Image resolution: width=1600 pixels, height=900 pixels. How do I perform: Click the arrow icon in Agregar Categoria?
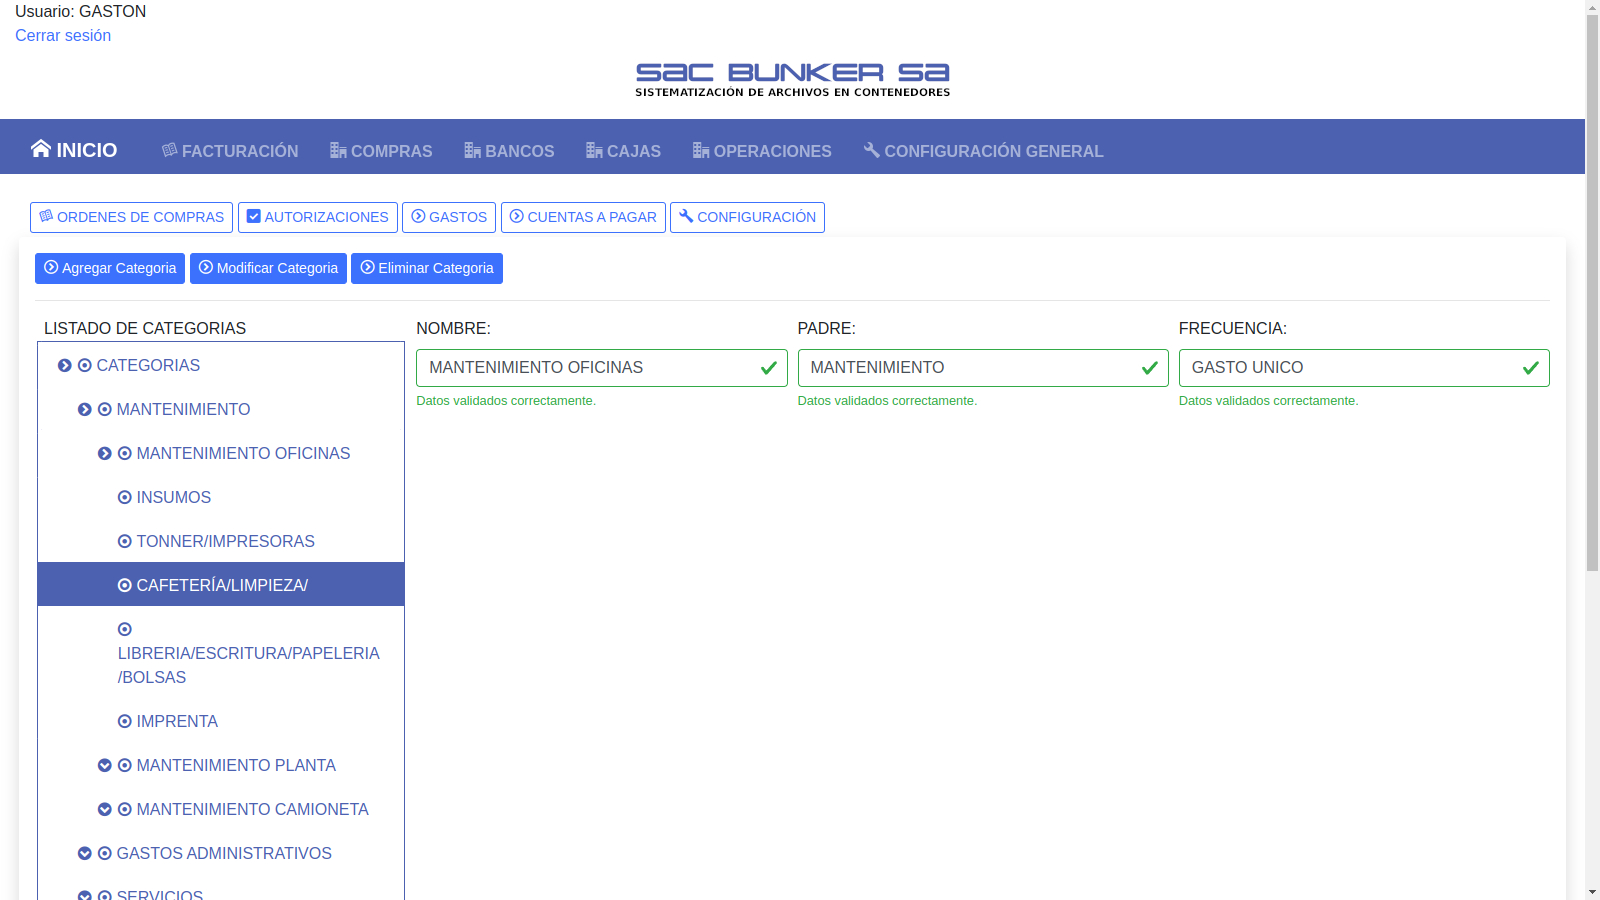pos(51,268)
